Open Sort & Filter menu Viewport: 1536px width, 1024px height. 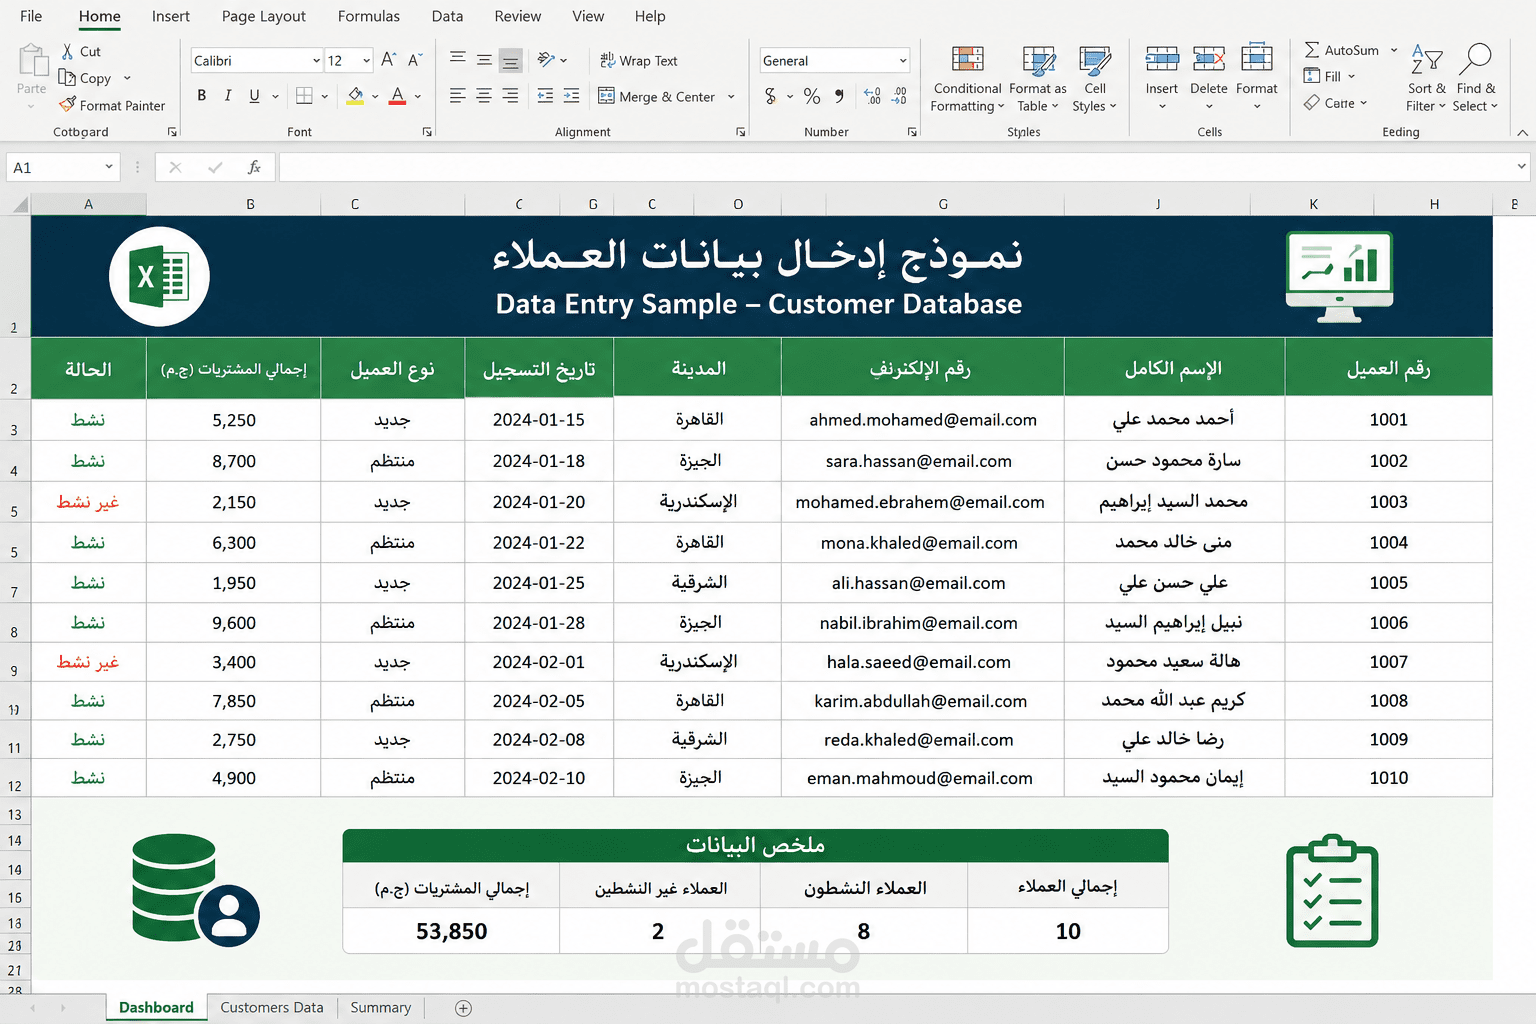1426,78
